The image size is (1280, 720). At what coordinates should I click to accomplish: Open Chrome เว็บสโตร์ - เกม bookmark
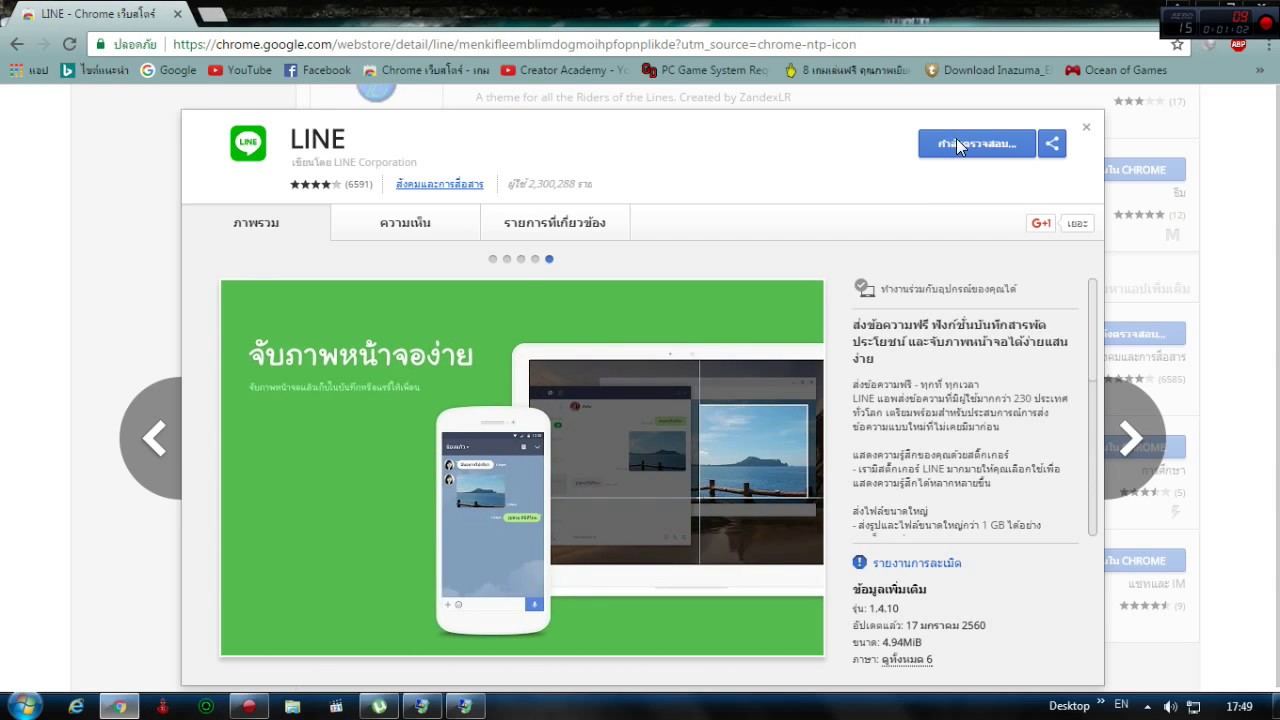(426, 70)
